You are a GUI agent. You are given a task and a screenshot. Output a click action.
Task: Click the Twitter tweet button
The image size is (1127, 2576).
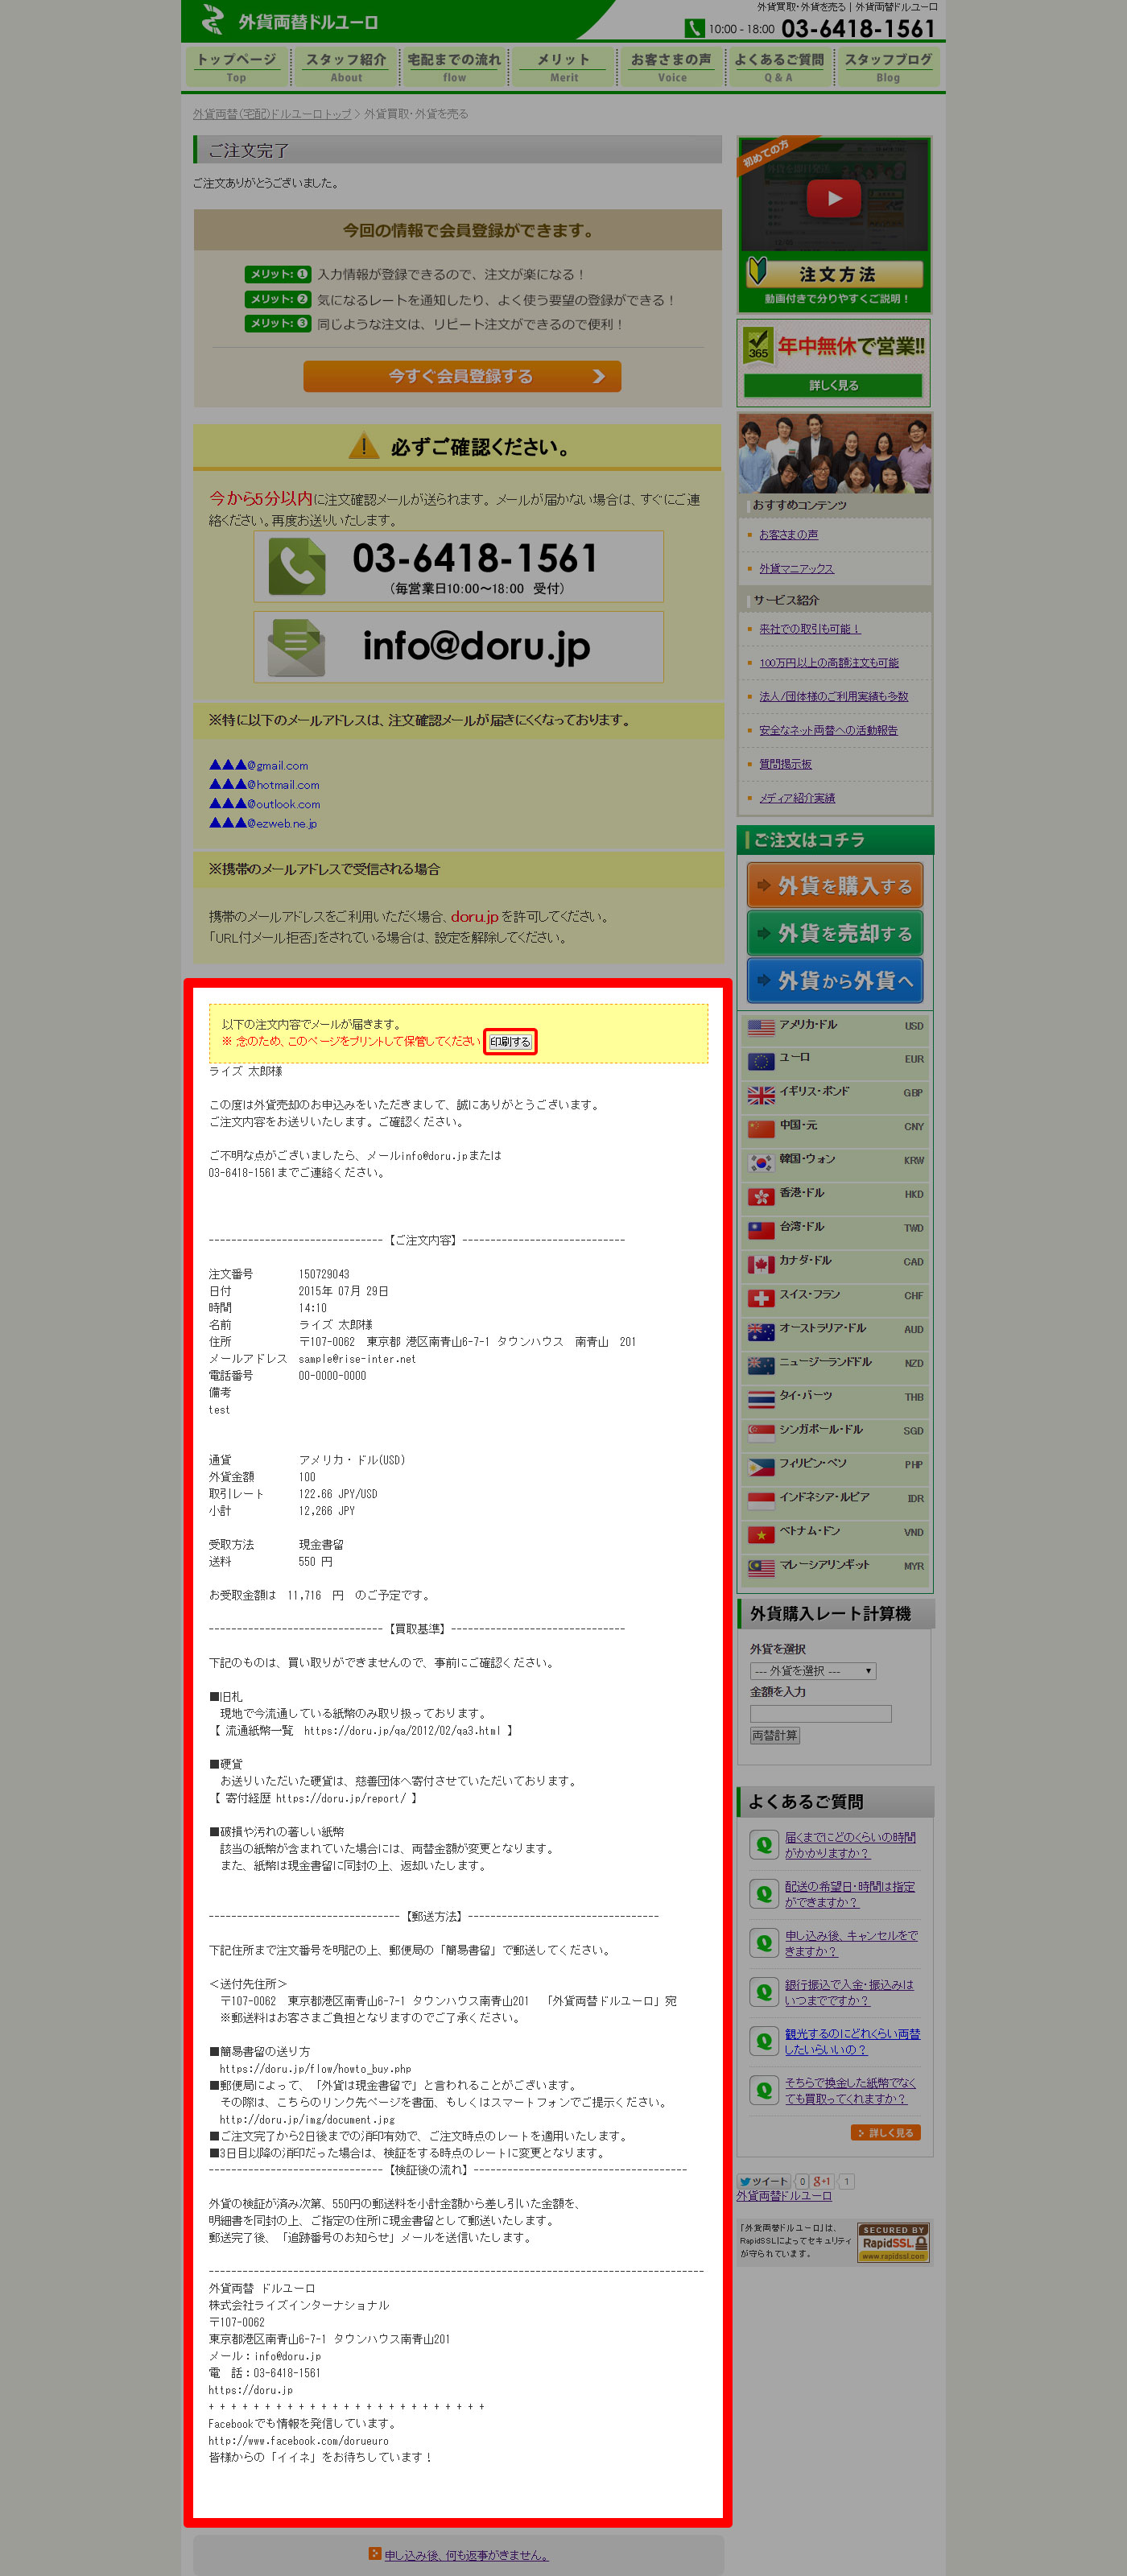click(764, 2181)
